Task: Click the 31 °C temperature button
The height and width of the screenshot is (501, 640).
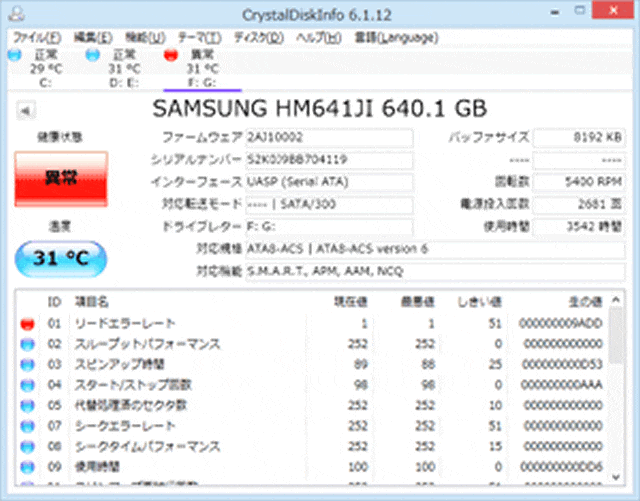Action: 61,259
